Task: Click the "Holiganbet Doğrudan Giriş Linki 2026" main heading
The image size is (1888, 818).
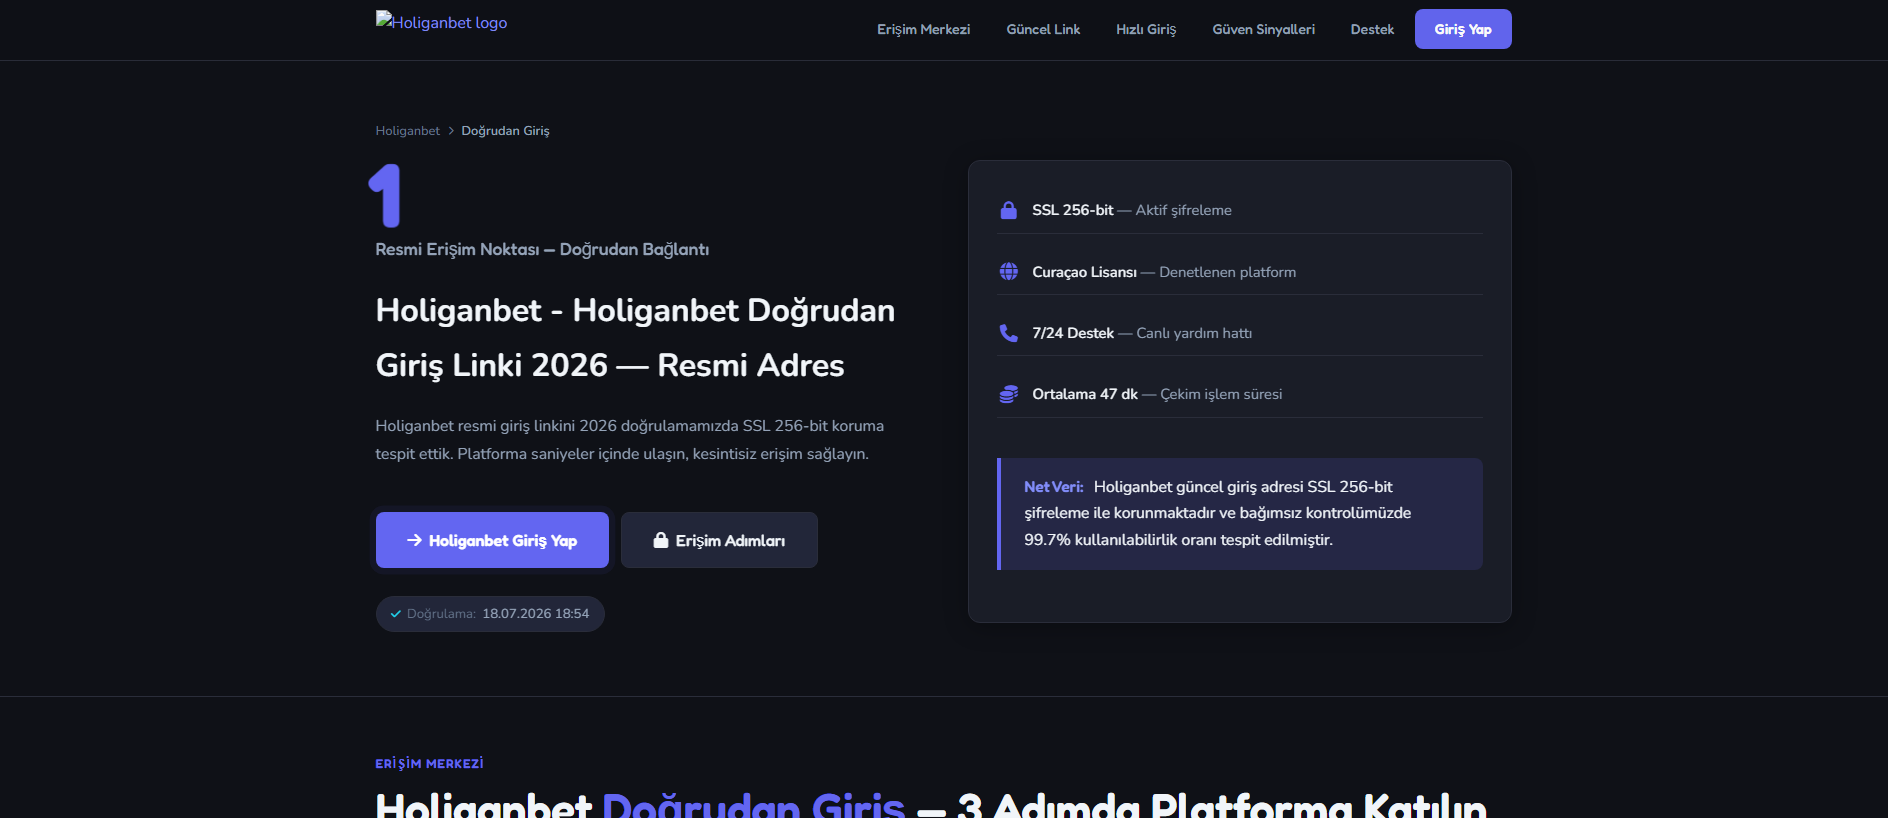Action: pyautogui.click(x=635, y=338)
